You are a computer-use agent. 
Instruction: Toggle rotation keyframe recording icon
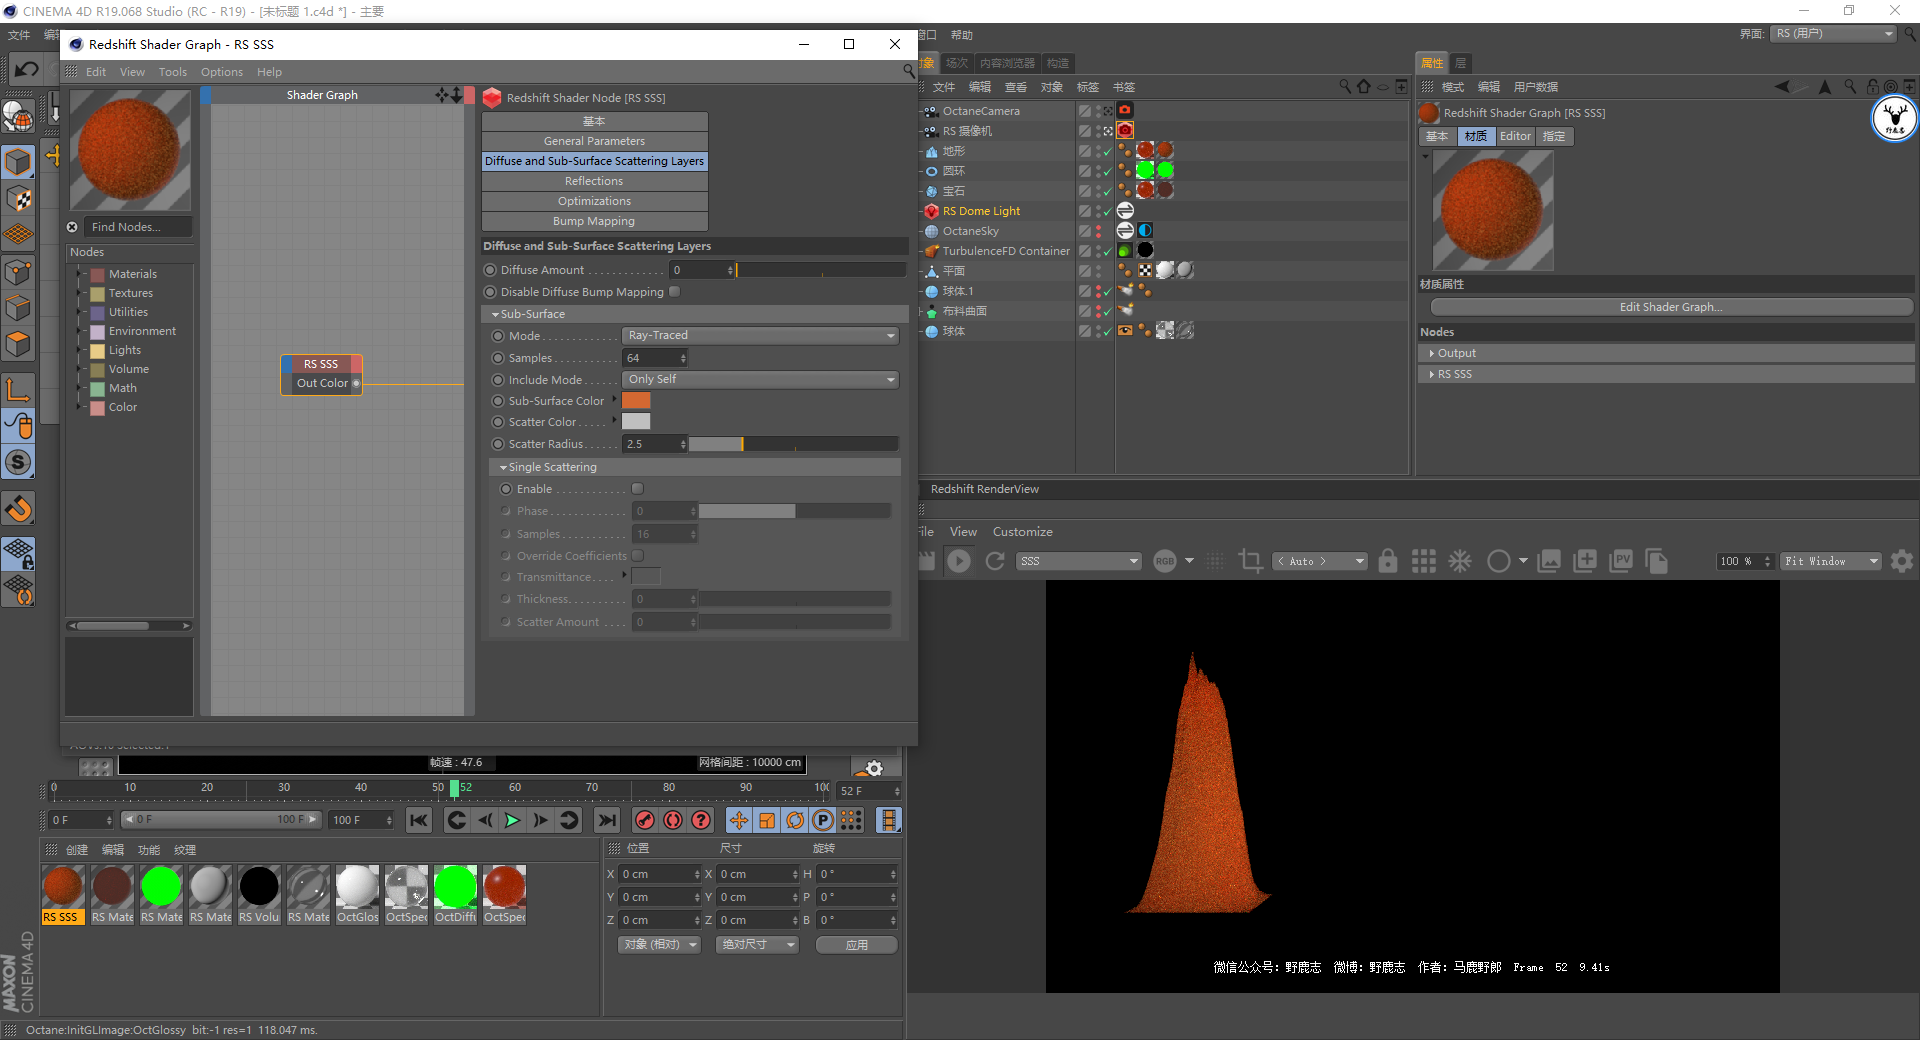coord(795,820)
